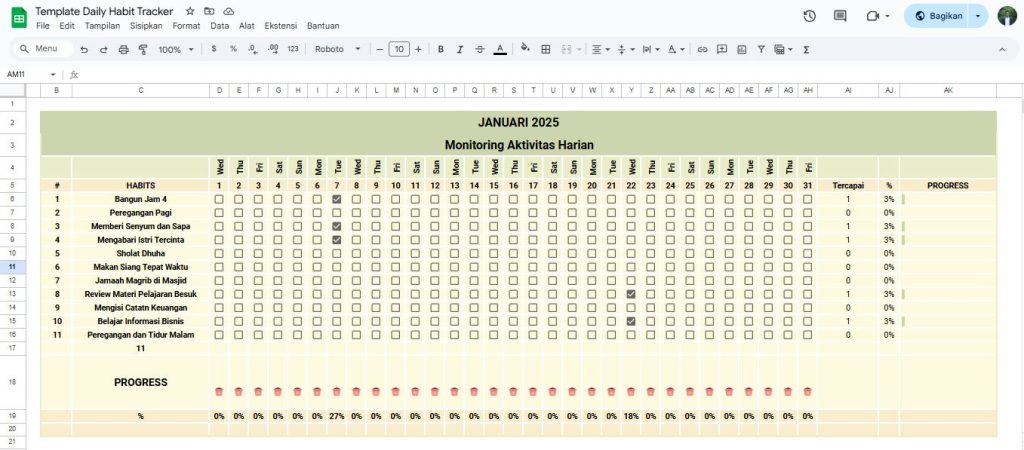Open the horizontal align dropdown
The height and width of the screenshot is (450, 1024).
(x=600, y=49)
